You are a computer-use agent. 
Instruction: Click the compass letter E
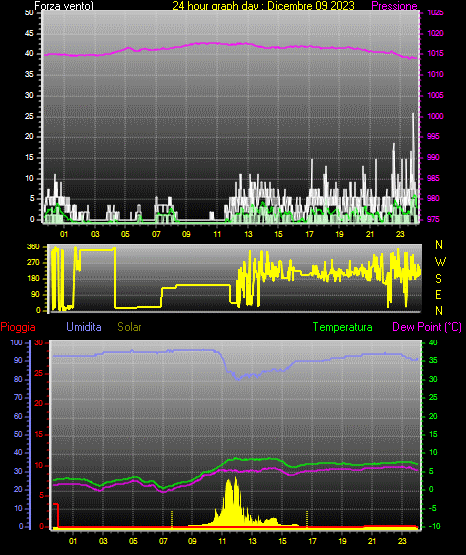[438, 294]
